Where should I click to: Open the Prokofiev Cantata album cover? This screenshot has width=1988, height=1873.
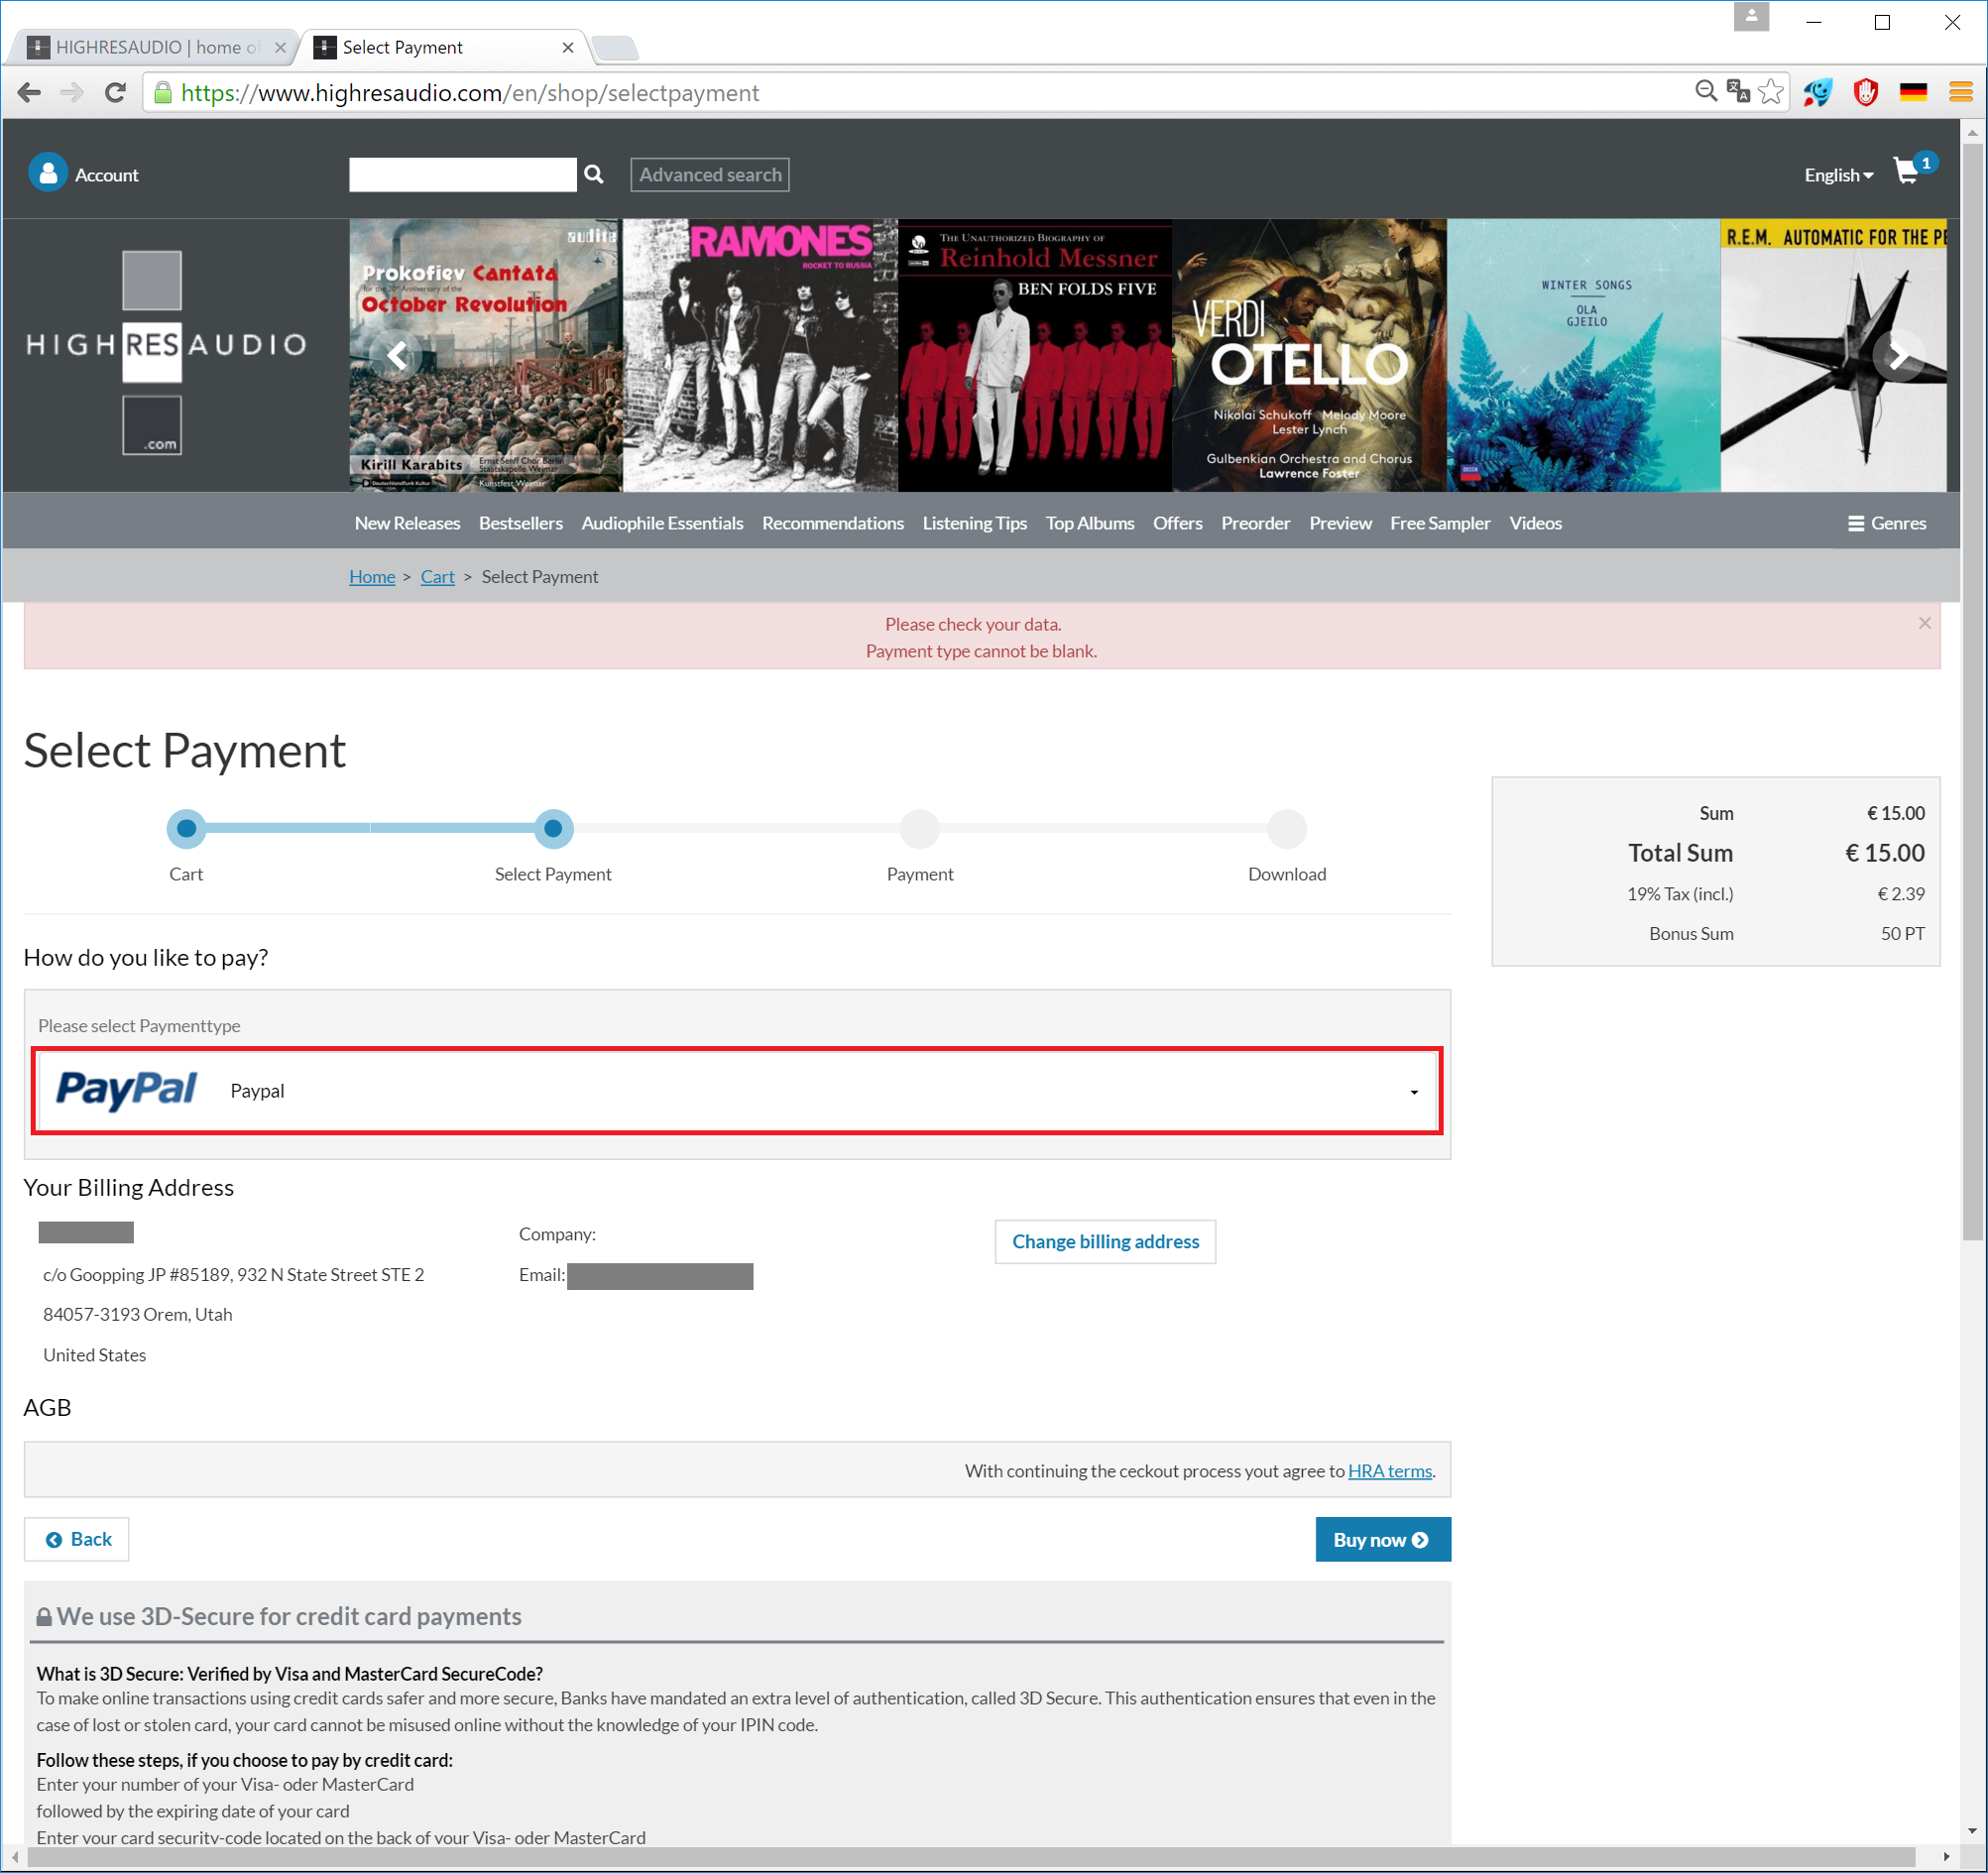(x=486, y=355)
